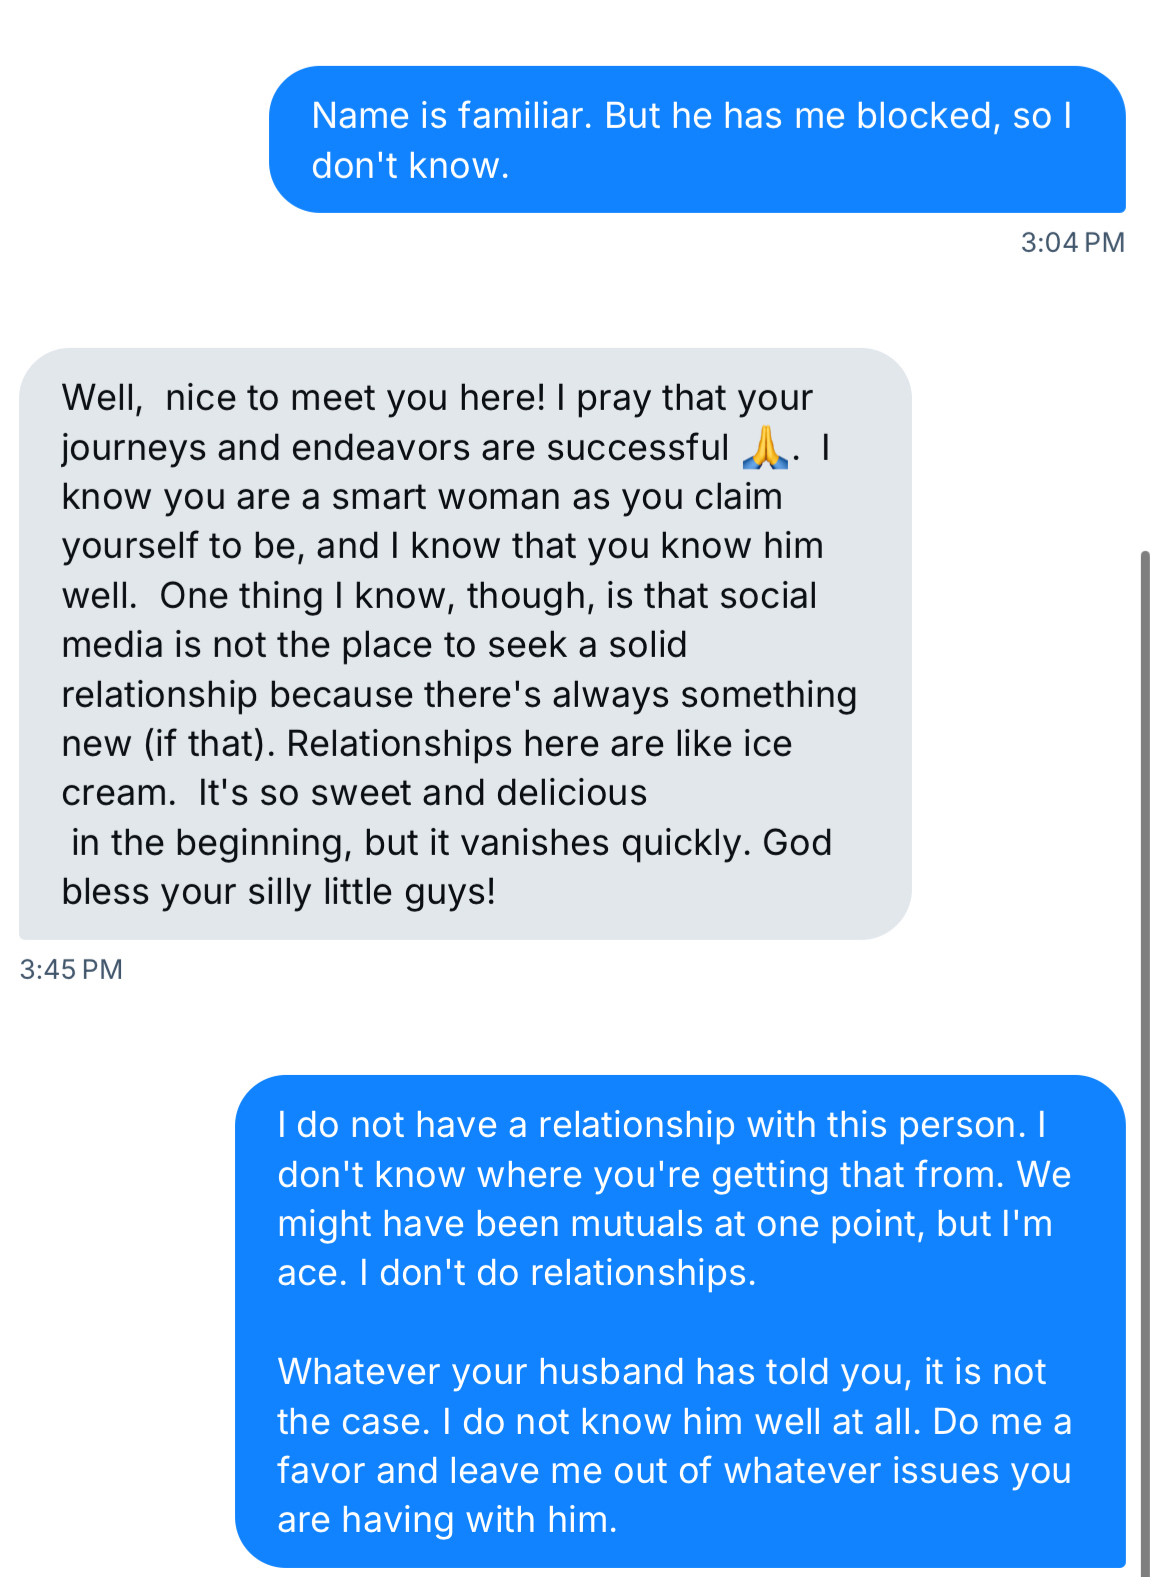
Task: Tap "God bless your silly little guys!" line
Action: (x=279, y=891)
